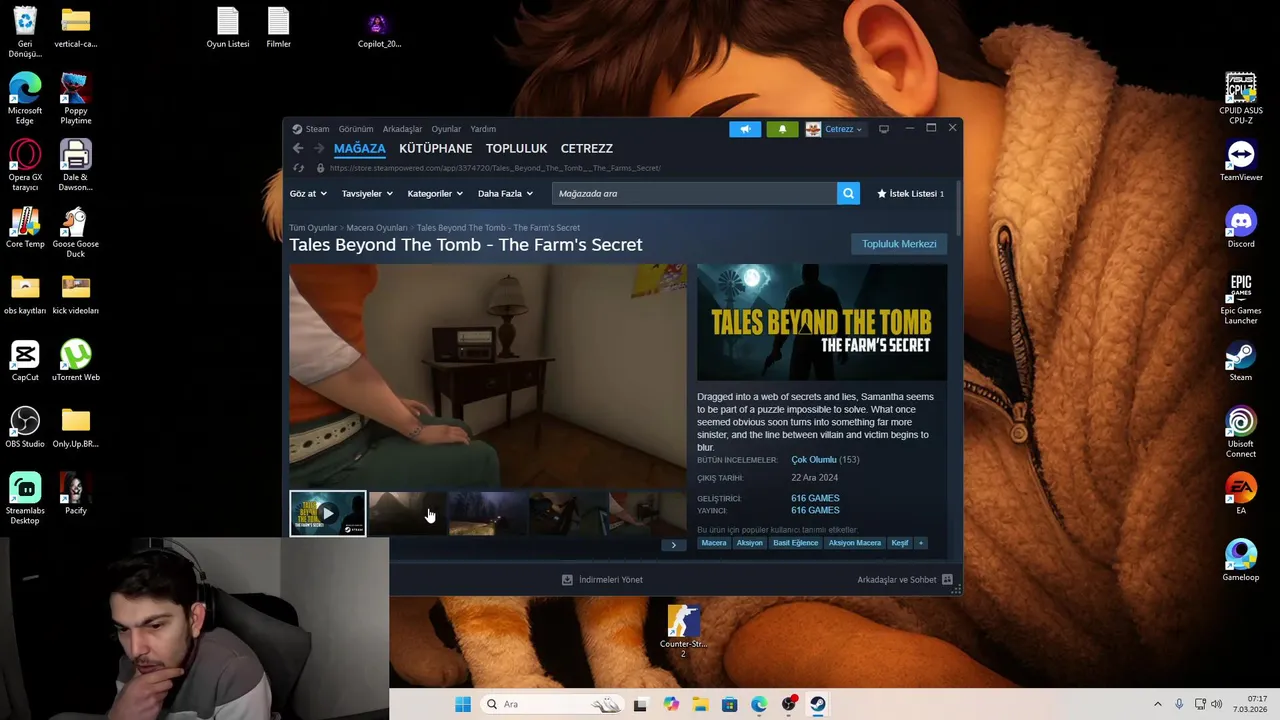Expand the Göz at dropdown
The image size is (1280, 720).
click(308, 194)
